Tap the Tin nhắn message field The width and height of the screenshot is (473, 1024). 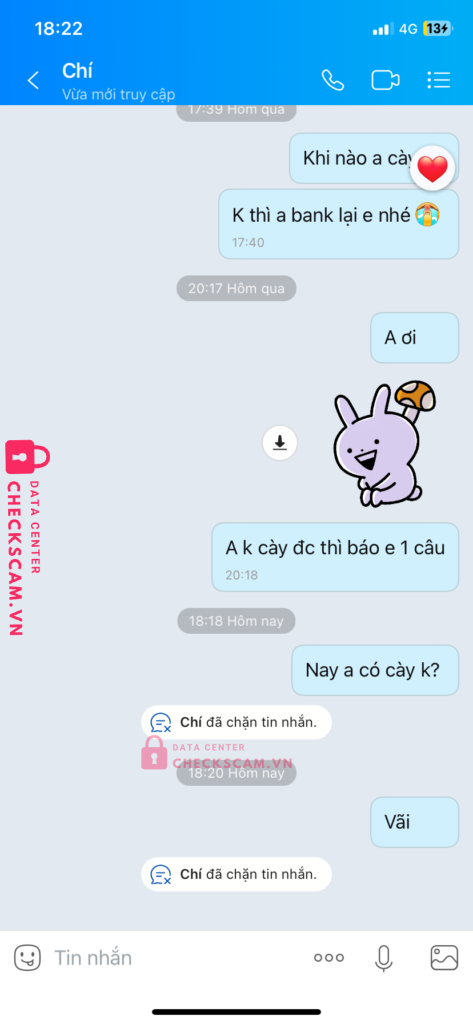[x=176, y=958]
